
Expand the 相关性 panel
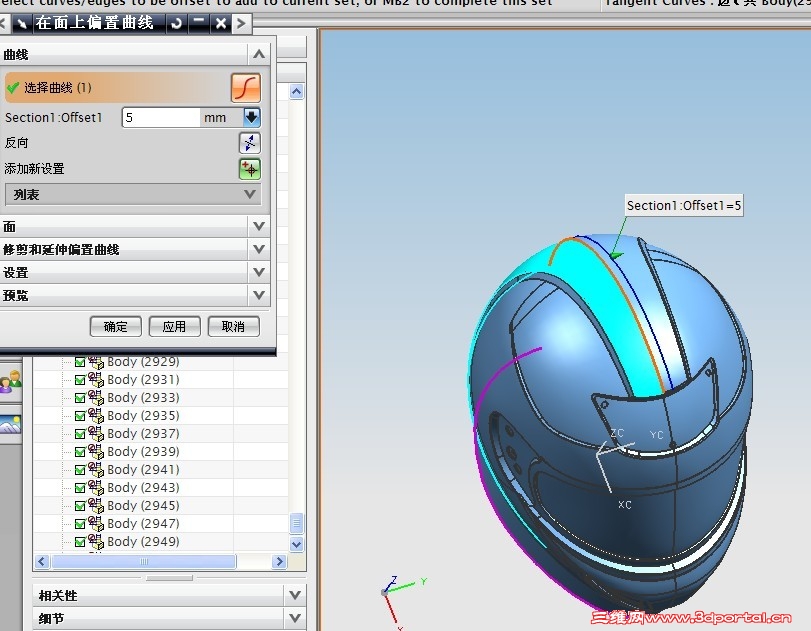tap(295, 595)
